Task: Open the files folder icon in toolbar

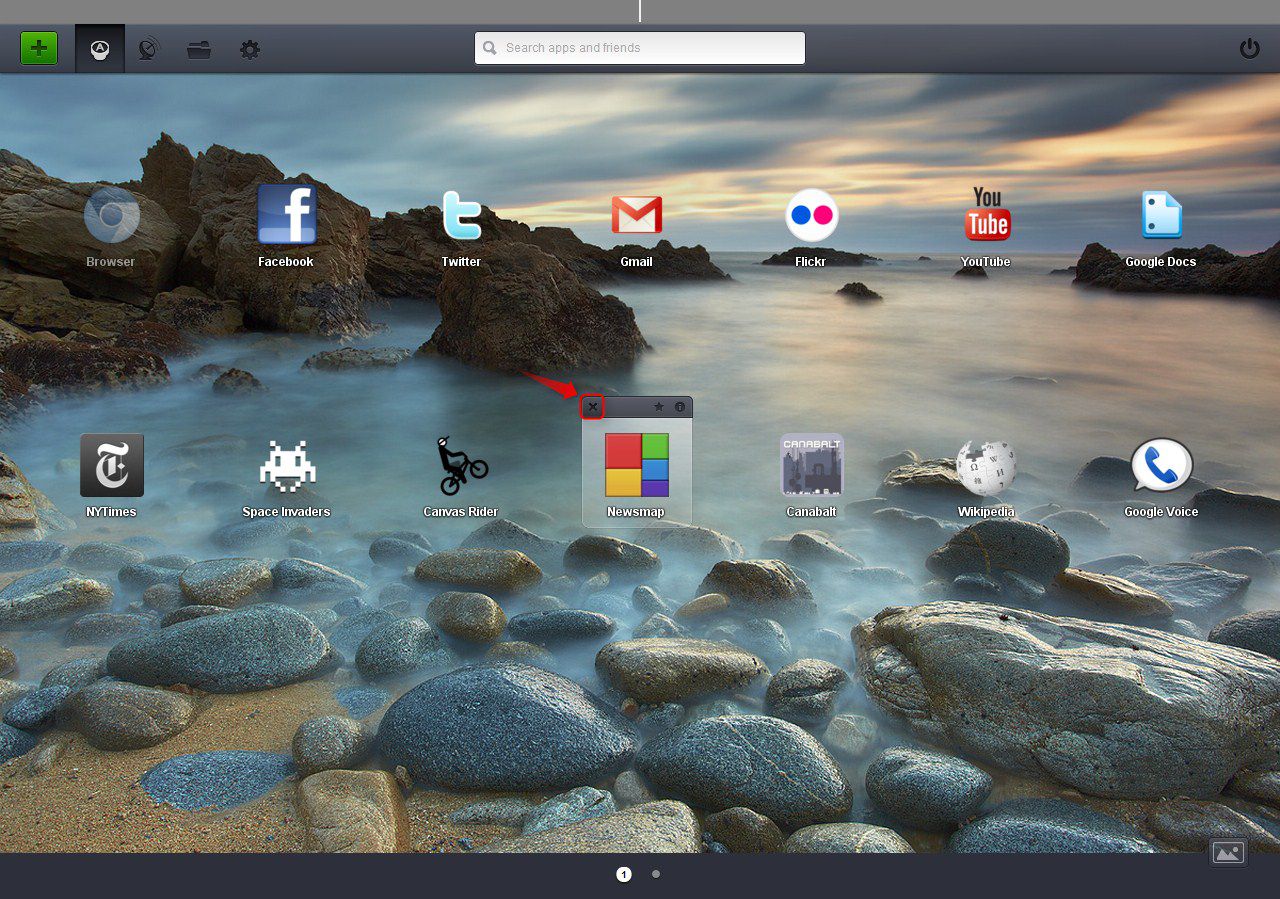Action: 199,49
